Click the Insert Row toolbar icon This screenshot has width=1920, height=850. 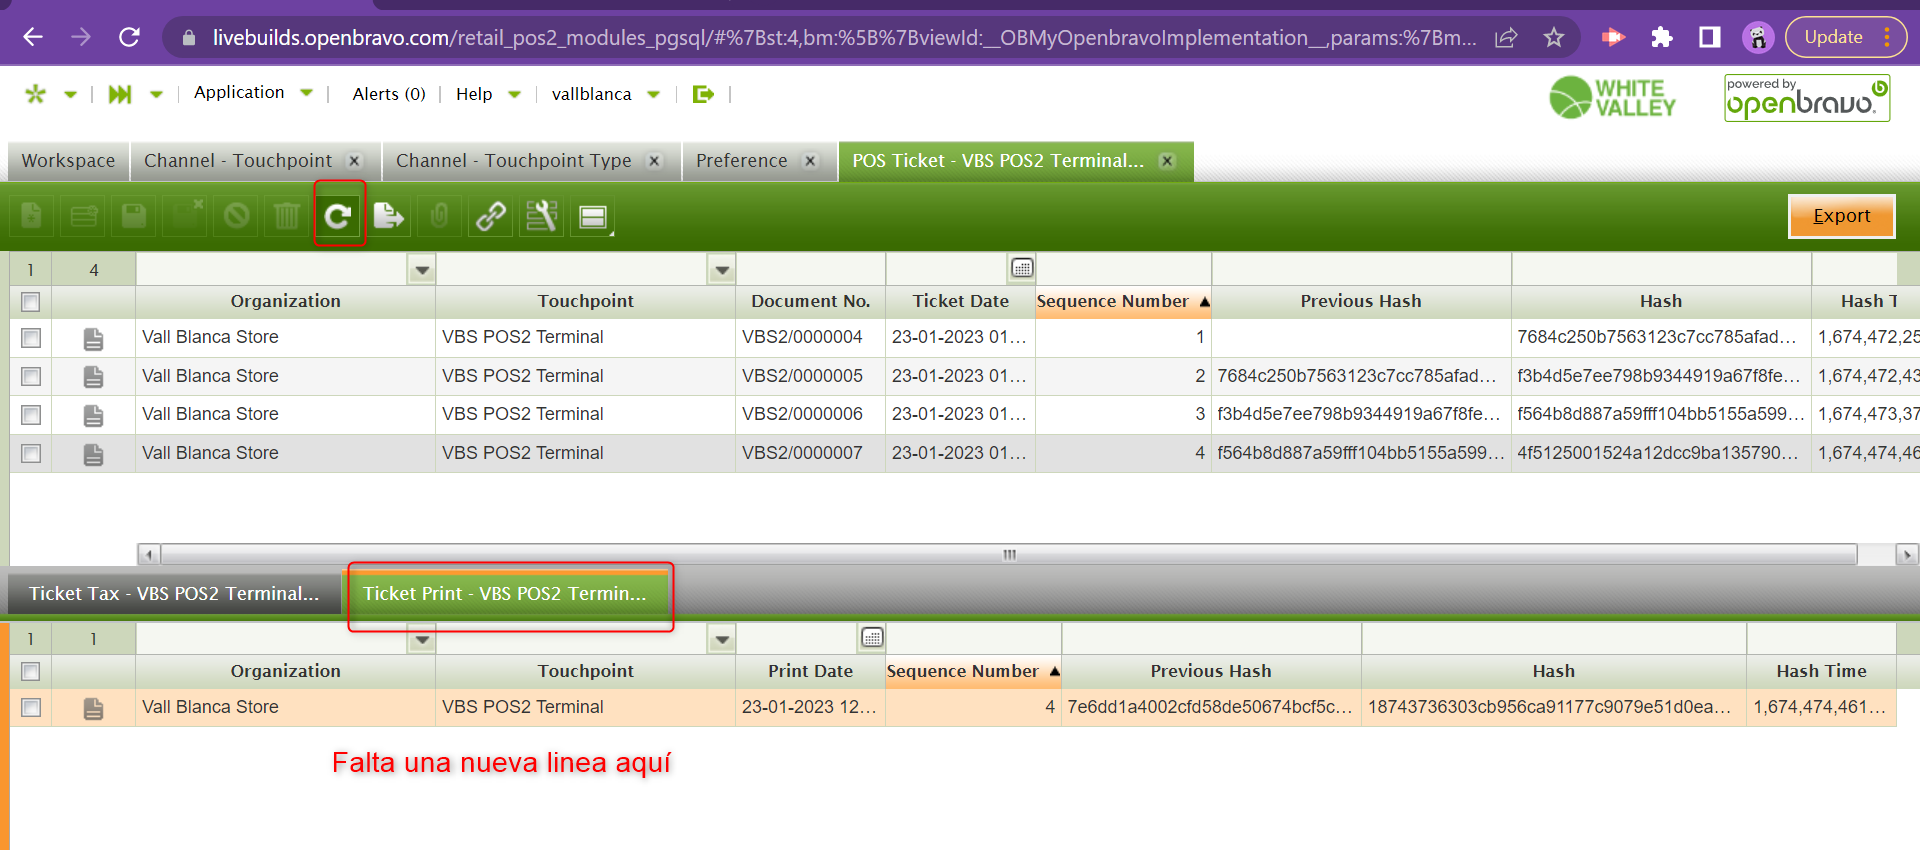click(83, 216)
